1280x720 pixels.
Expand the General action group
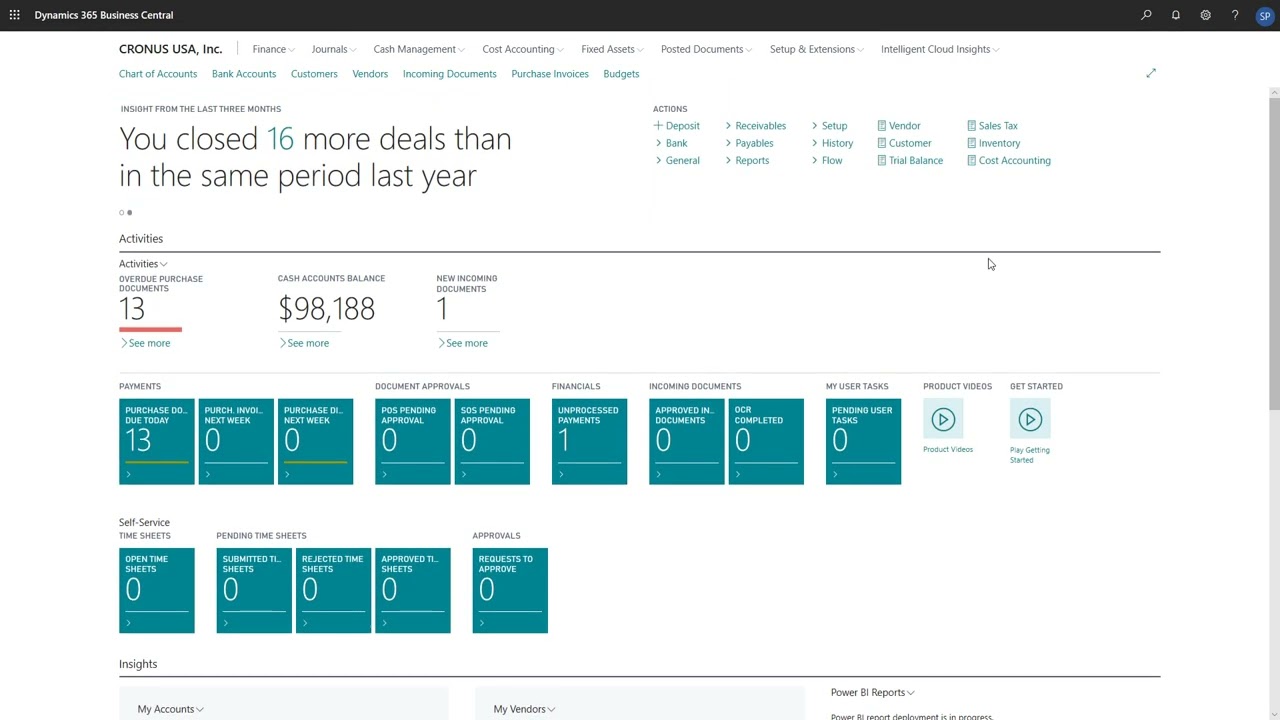pyautogui.click(x=677, y=160)
